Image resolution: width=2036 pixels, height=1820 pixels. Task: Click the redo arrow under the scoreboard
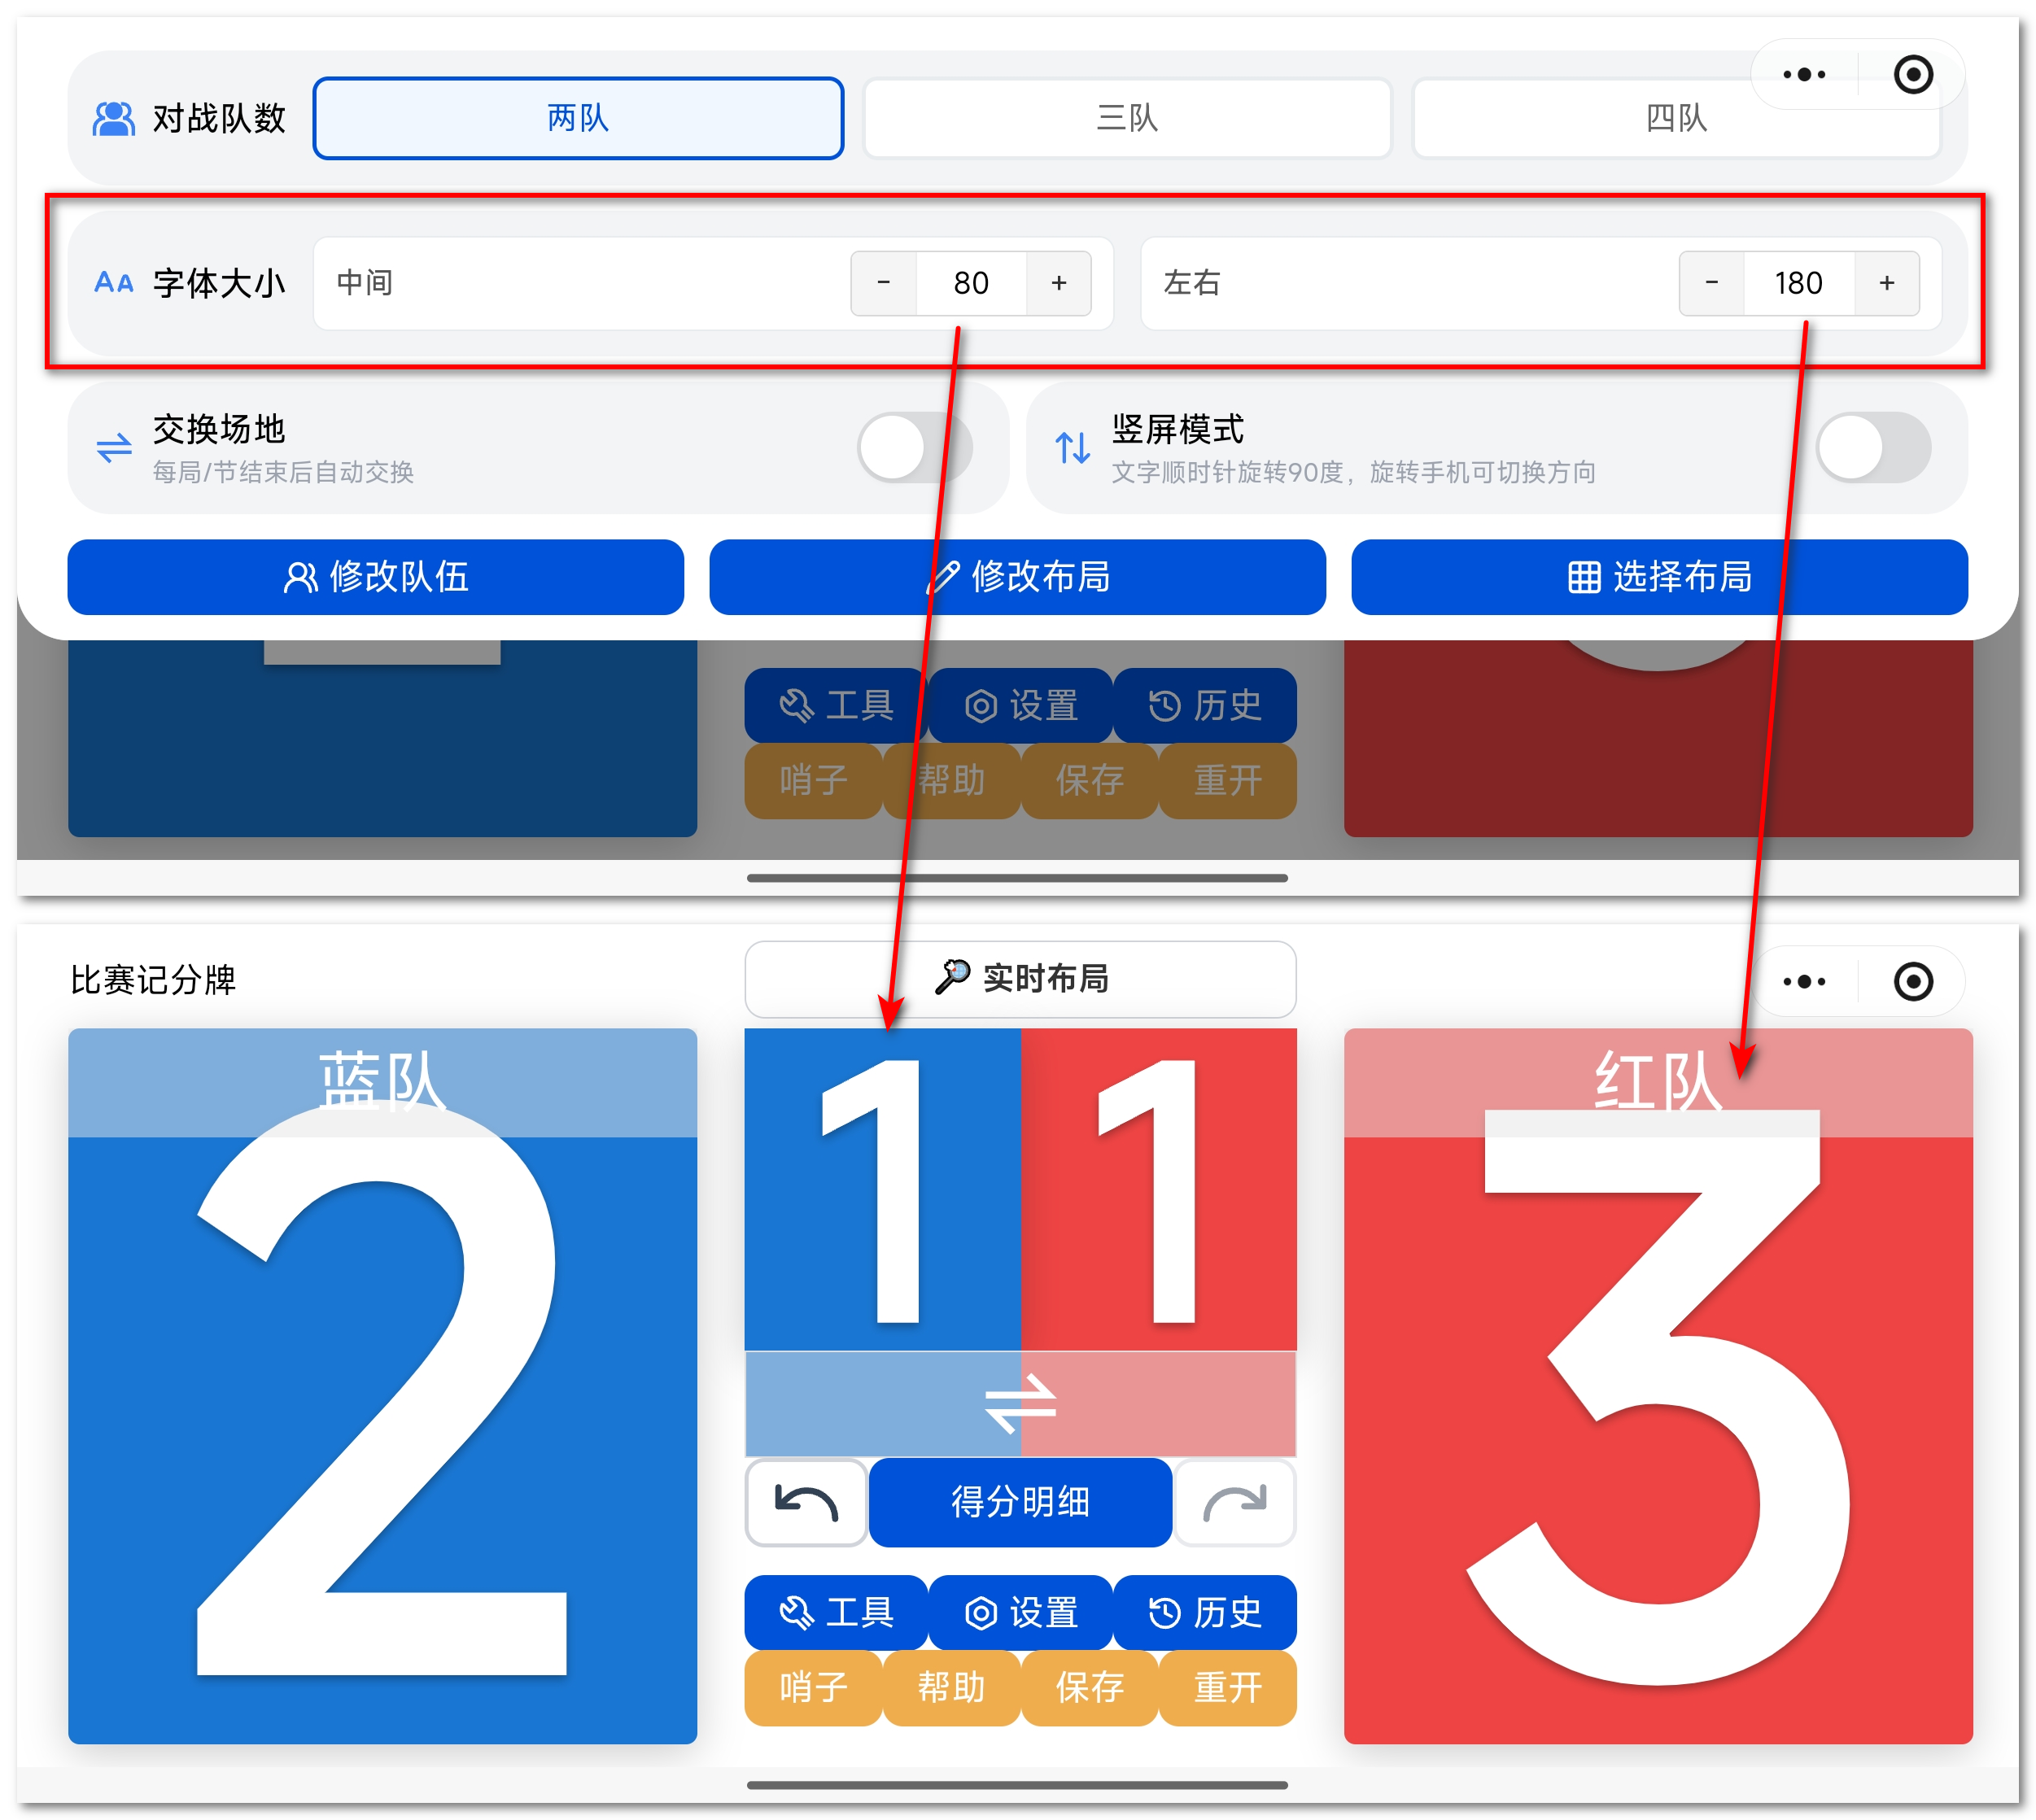pos(1236,1502)
